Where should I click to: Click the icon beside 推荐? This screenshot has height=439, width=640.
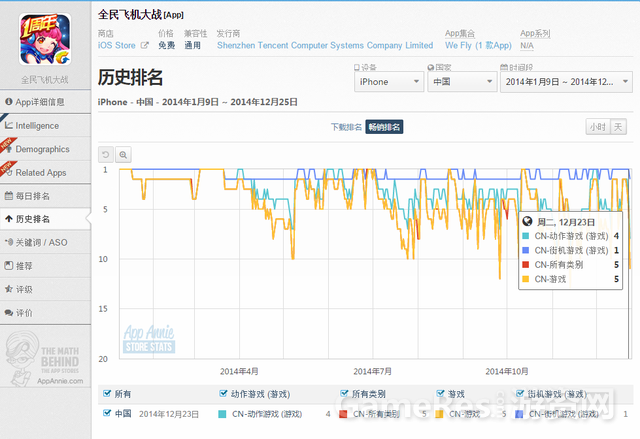pos(9,266)
